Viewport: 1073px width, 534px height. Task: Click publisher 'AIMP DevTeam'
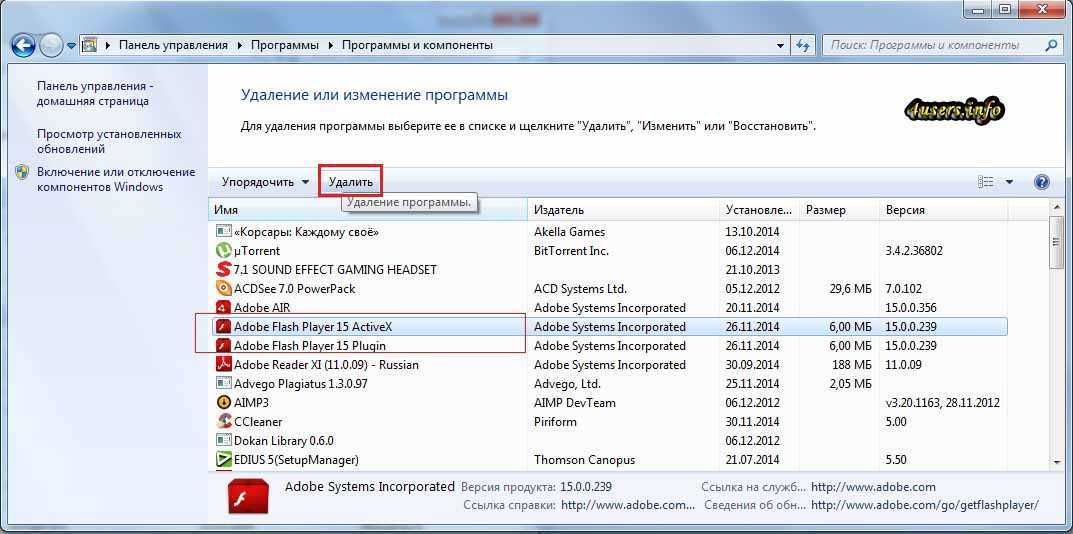574,403
